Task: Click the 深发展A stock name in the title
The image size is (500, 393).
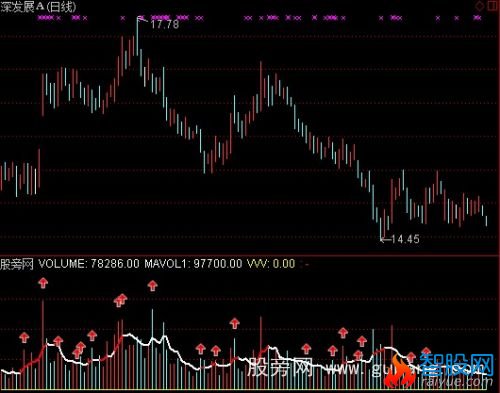Action: click(x=23, y=7)
